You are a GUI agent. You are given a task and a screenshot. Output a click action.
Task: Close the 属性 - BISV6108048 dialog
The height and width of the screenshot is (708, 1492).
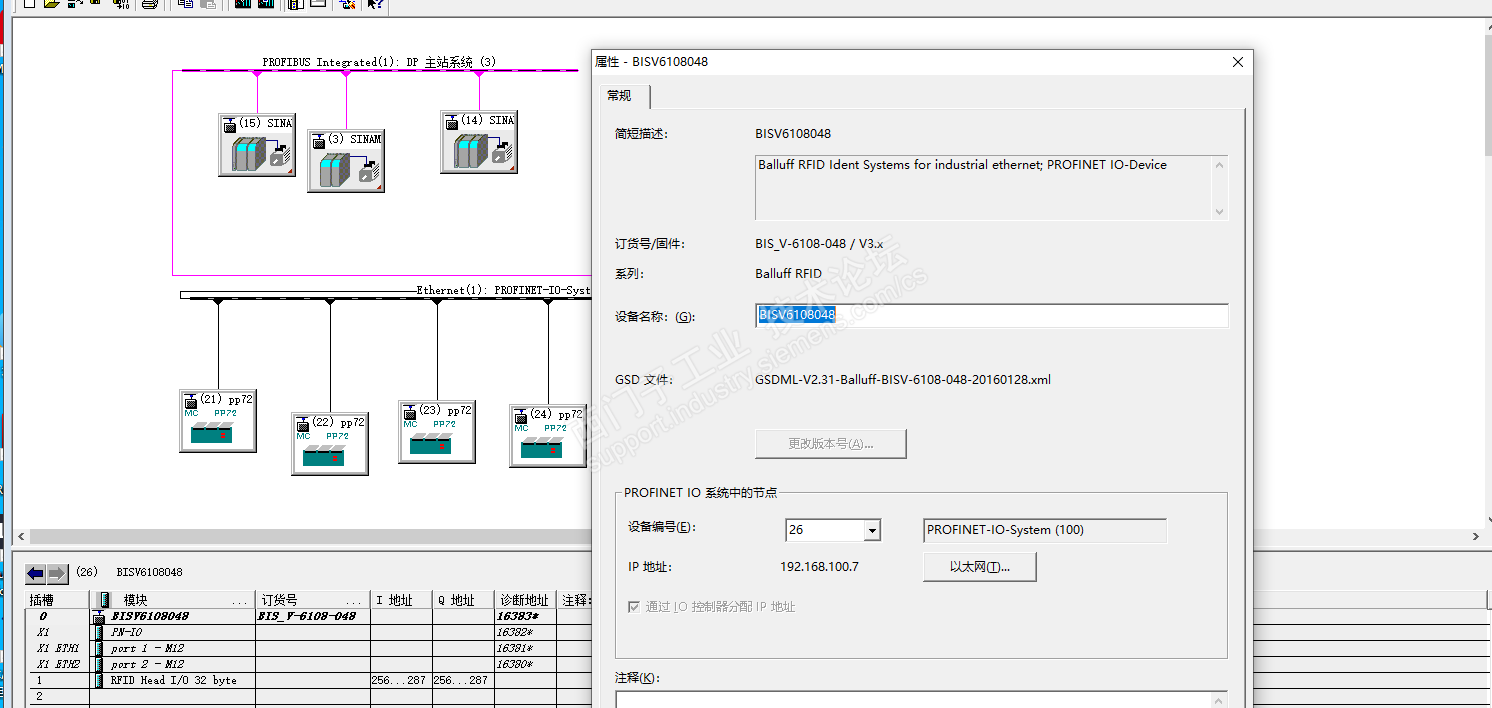pyautogui.click(x=1238, y=62)
